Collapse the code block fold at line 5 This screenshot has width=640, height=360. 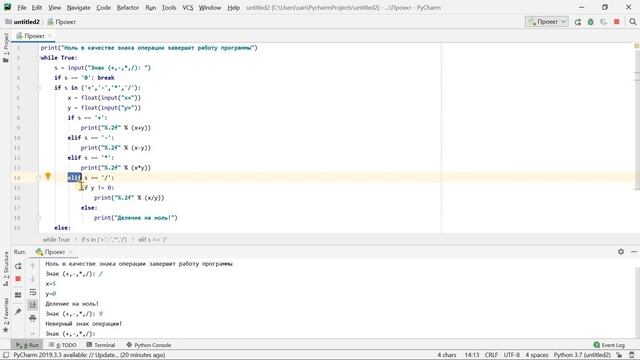click(38, 88)
